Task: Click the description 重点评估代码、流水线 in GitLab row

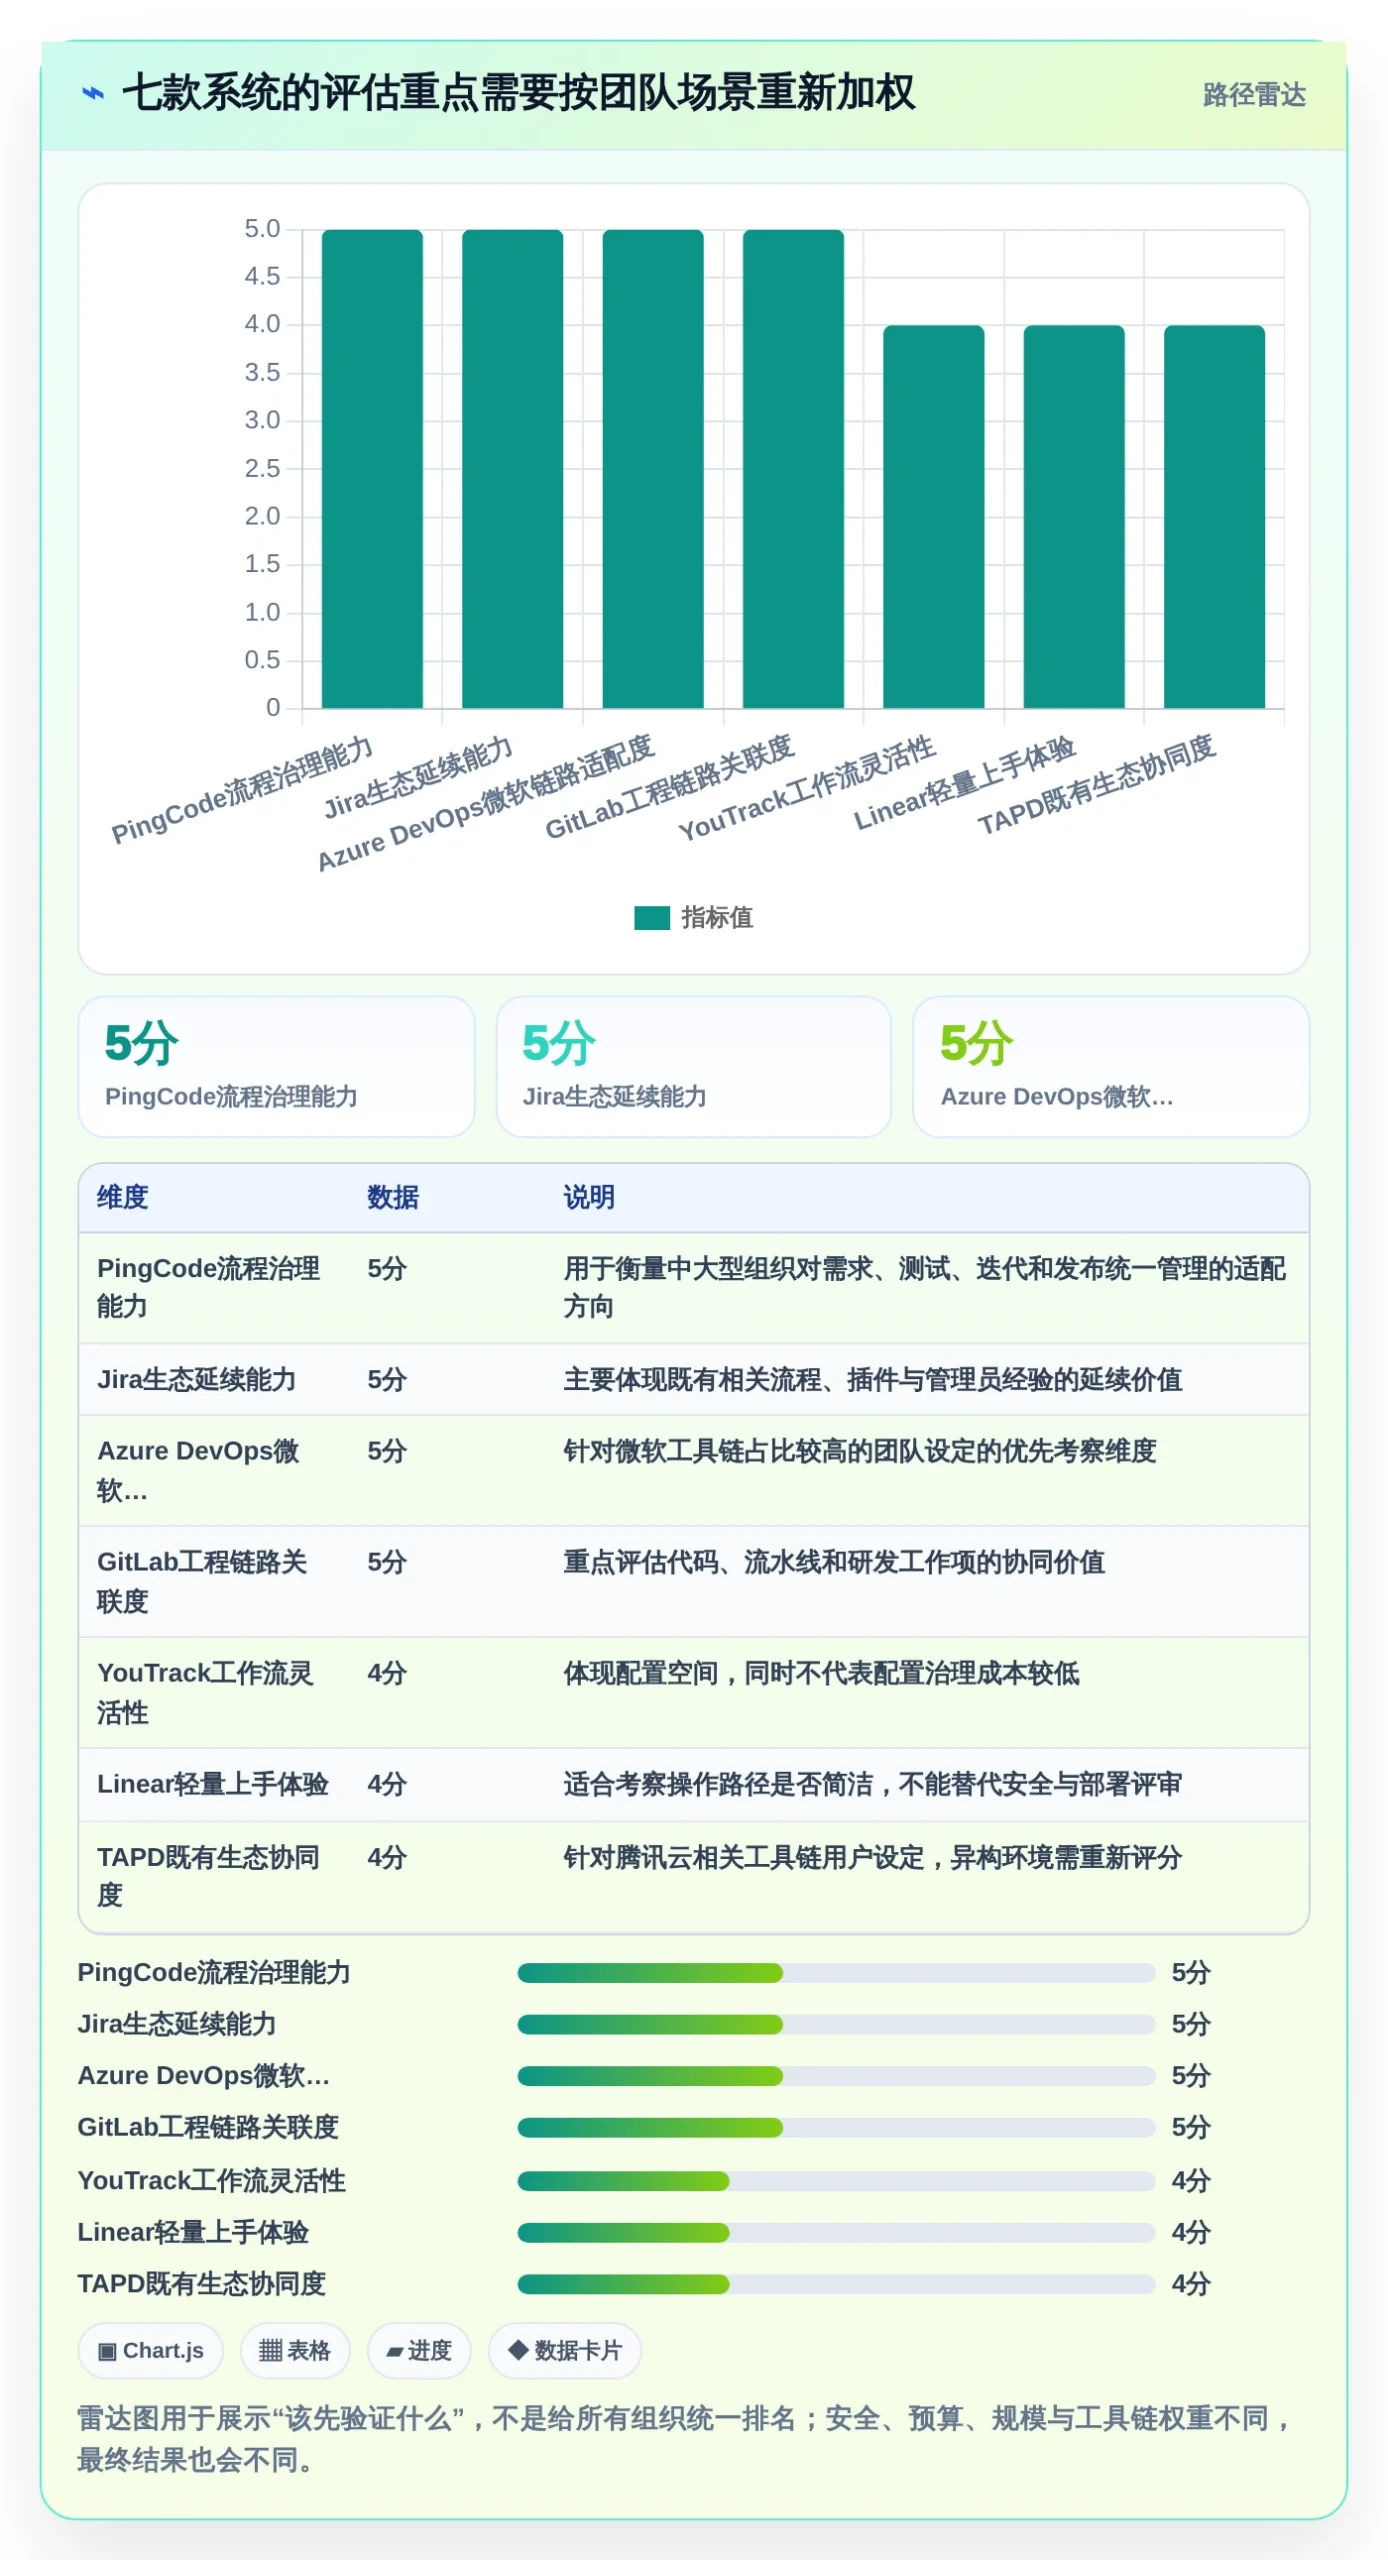Action: [834, 1563]
